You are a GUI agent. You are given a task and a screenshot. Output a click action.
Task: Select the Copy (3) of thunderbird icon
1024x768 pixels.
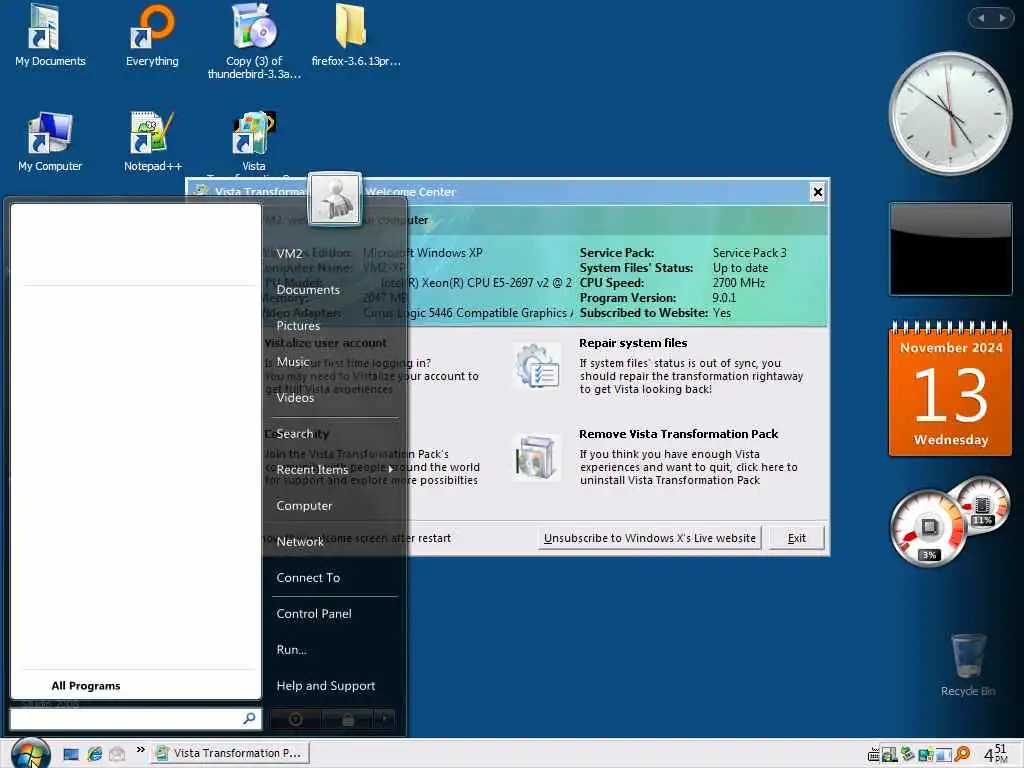[254, 40]
